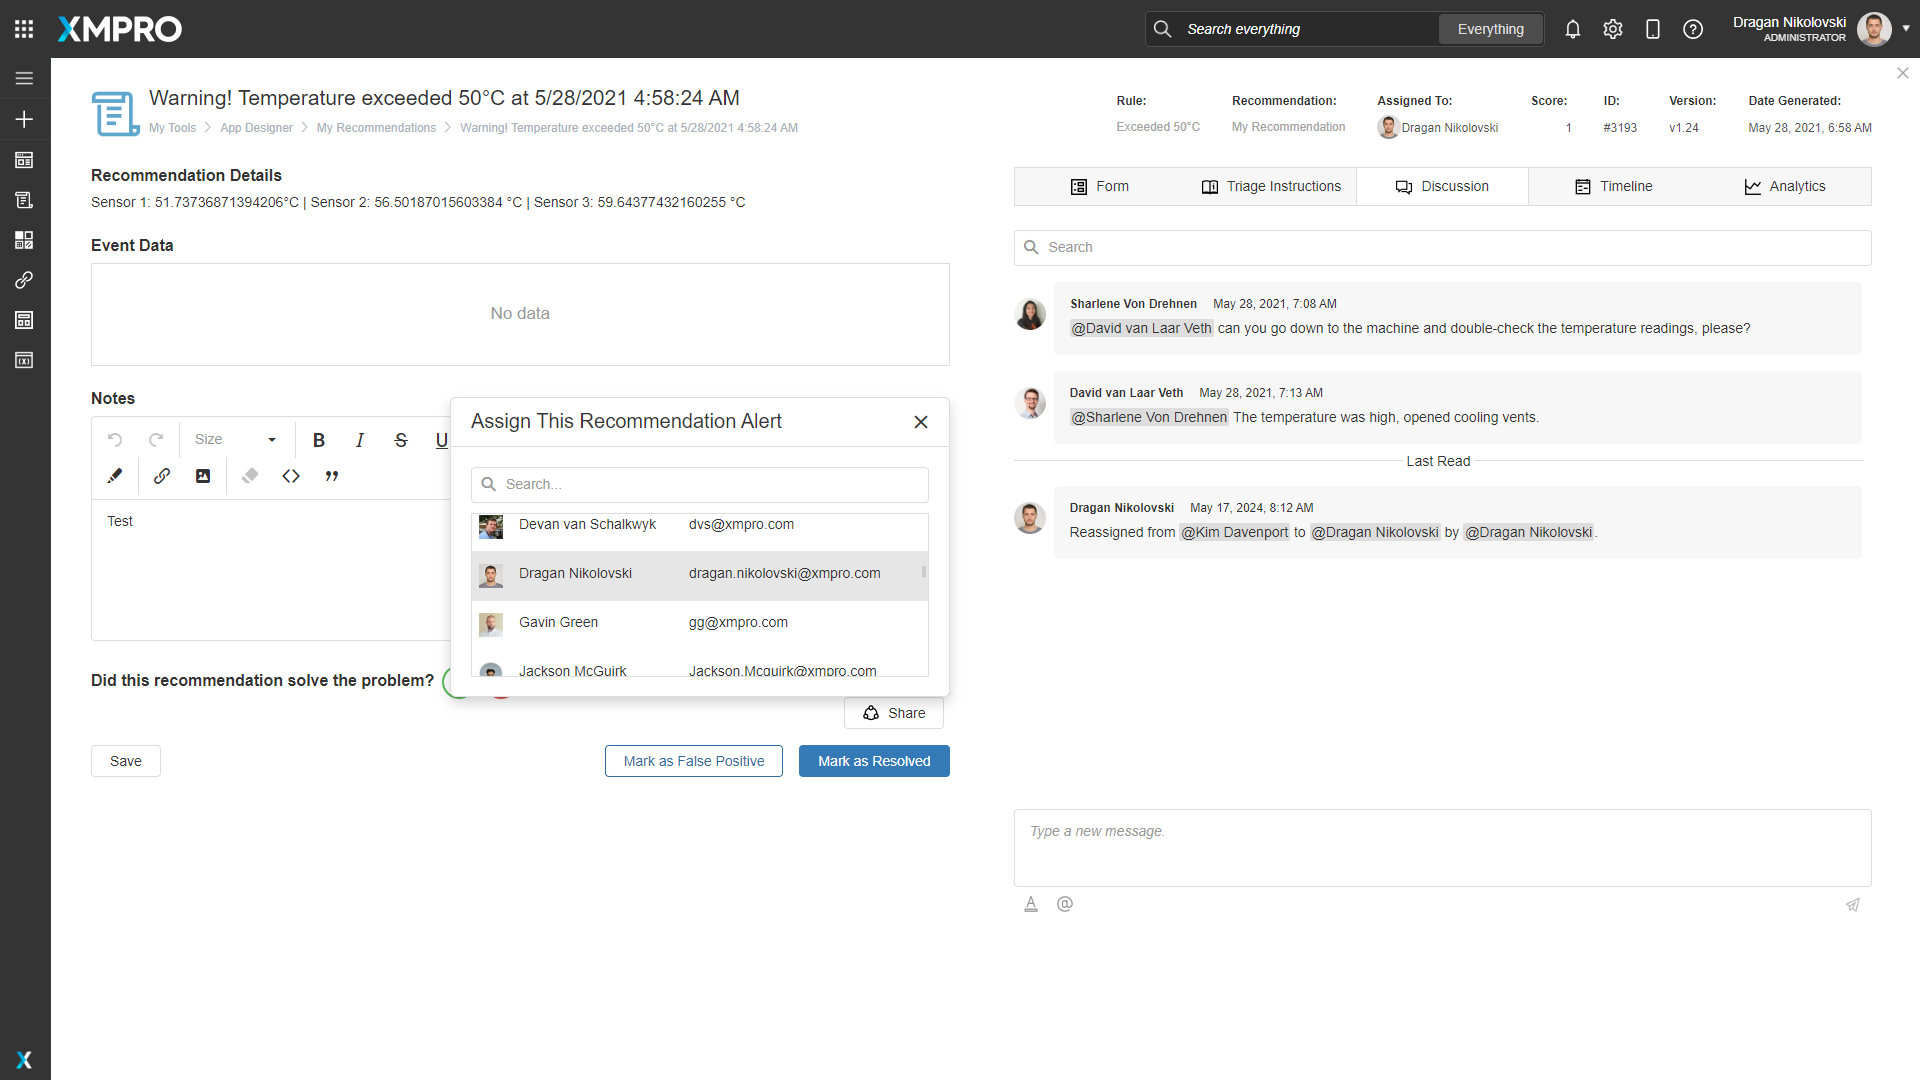Image resolution: width=1920 pixels, height=1080 pixels.
Task: Open the app launcher grid icon
Action: point(24,29)
